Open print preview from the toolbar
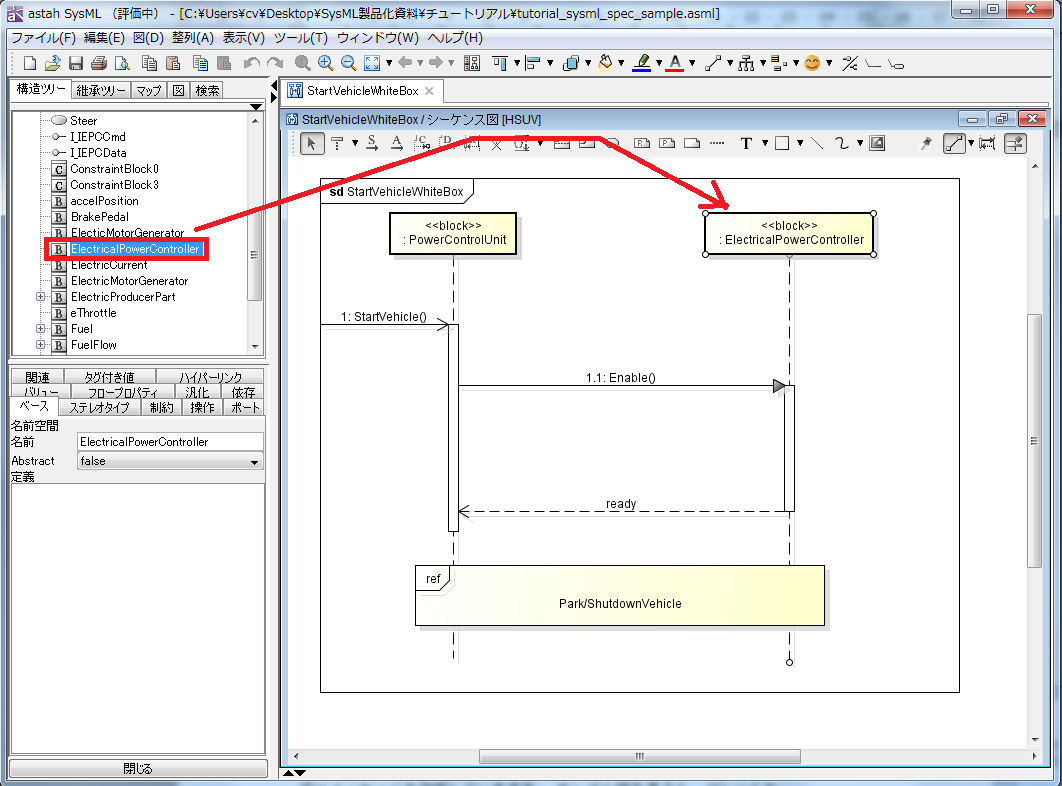 tap(122, 63)
